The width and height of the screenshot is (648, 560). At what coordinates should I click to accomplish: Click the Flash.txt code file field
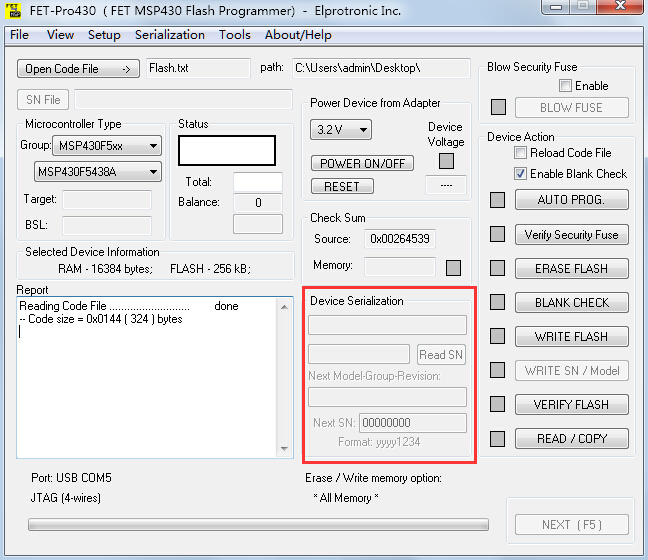click(198, 68)
